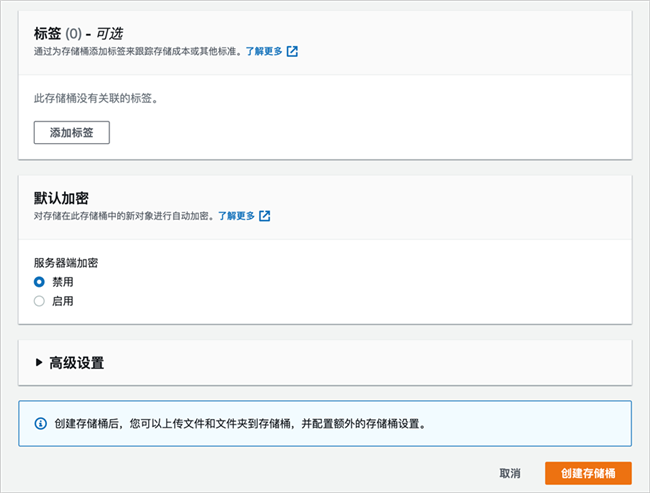Expand the 高级设置 section title

coord(77,363)
